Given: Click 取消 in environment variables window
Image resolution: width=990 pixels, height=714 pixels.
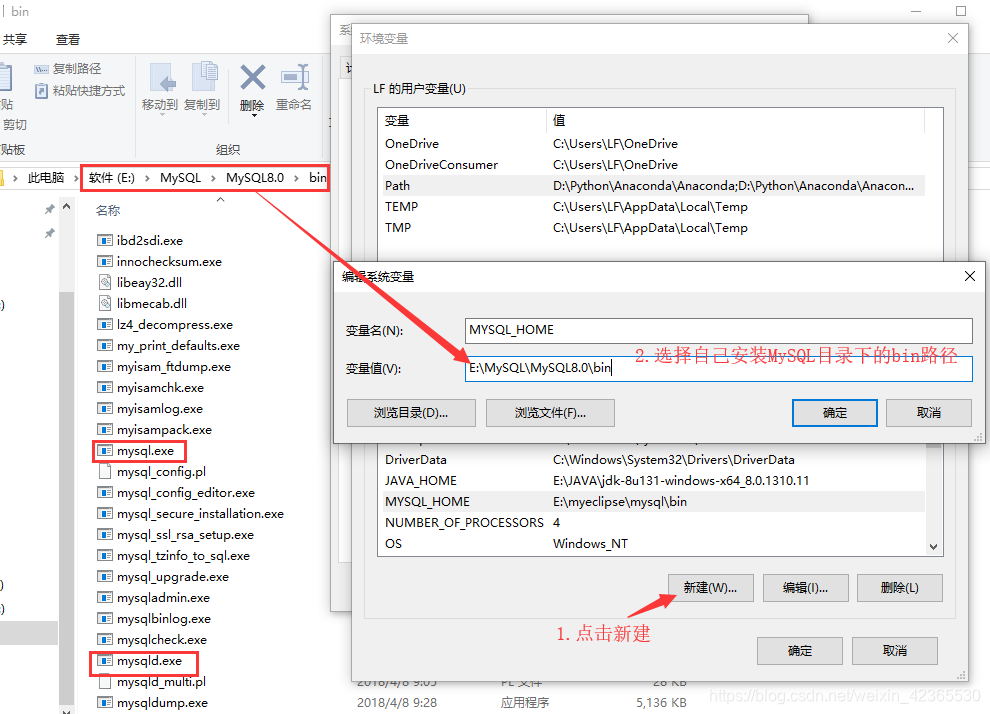Looking at the screenshot, I should coord(895,651).
